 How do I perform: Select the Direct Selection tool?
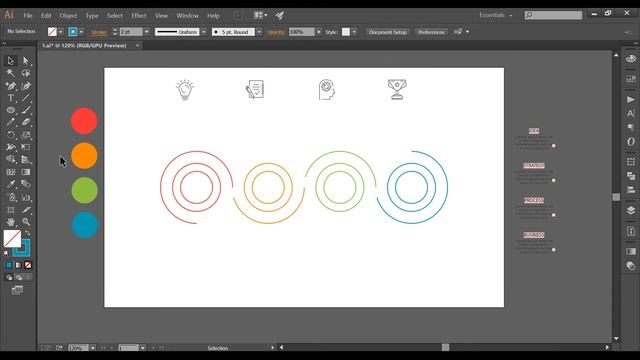click(26, 61)
